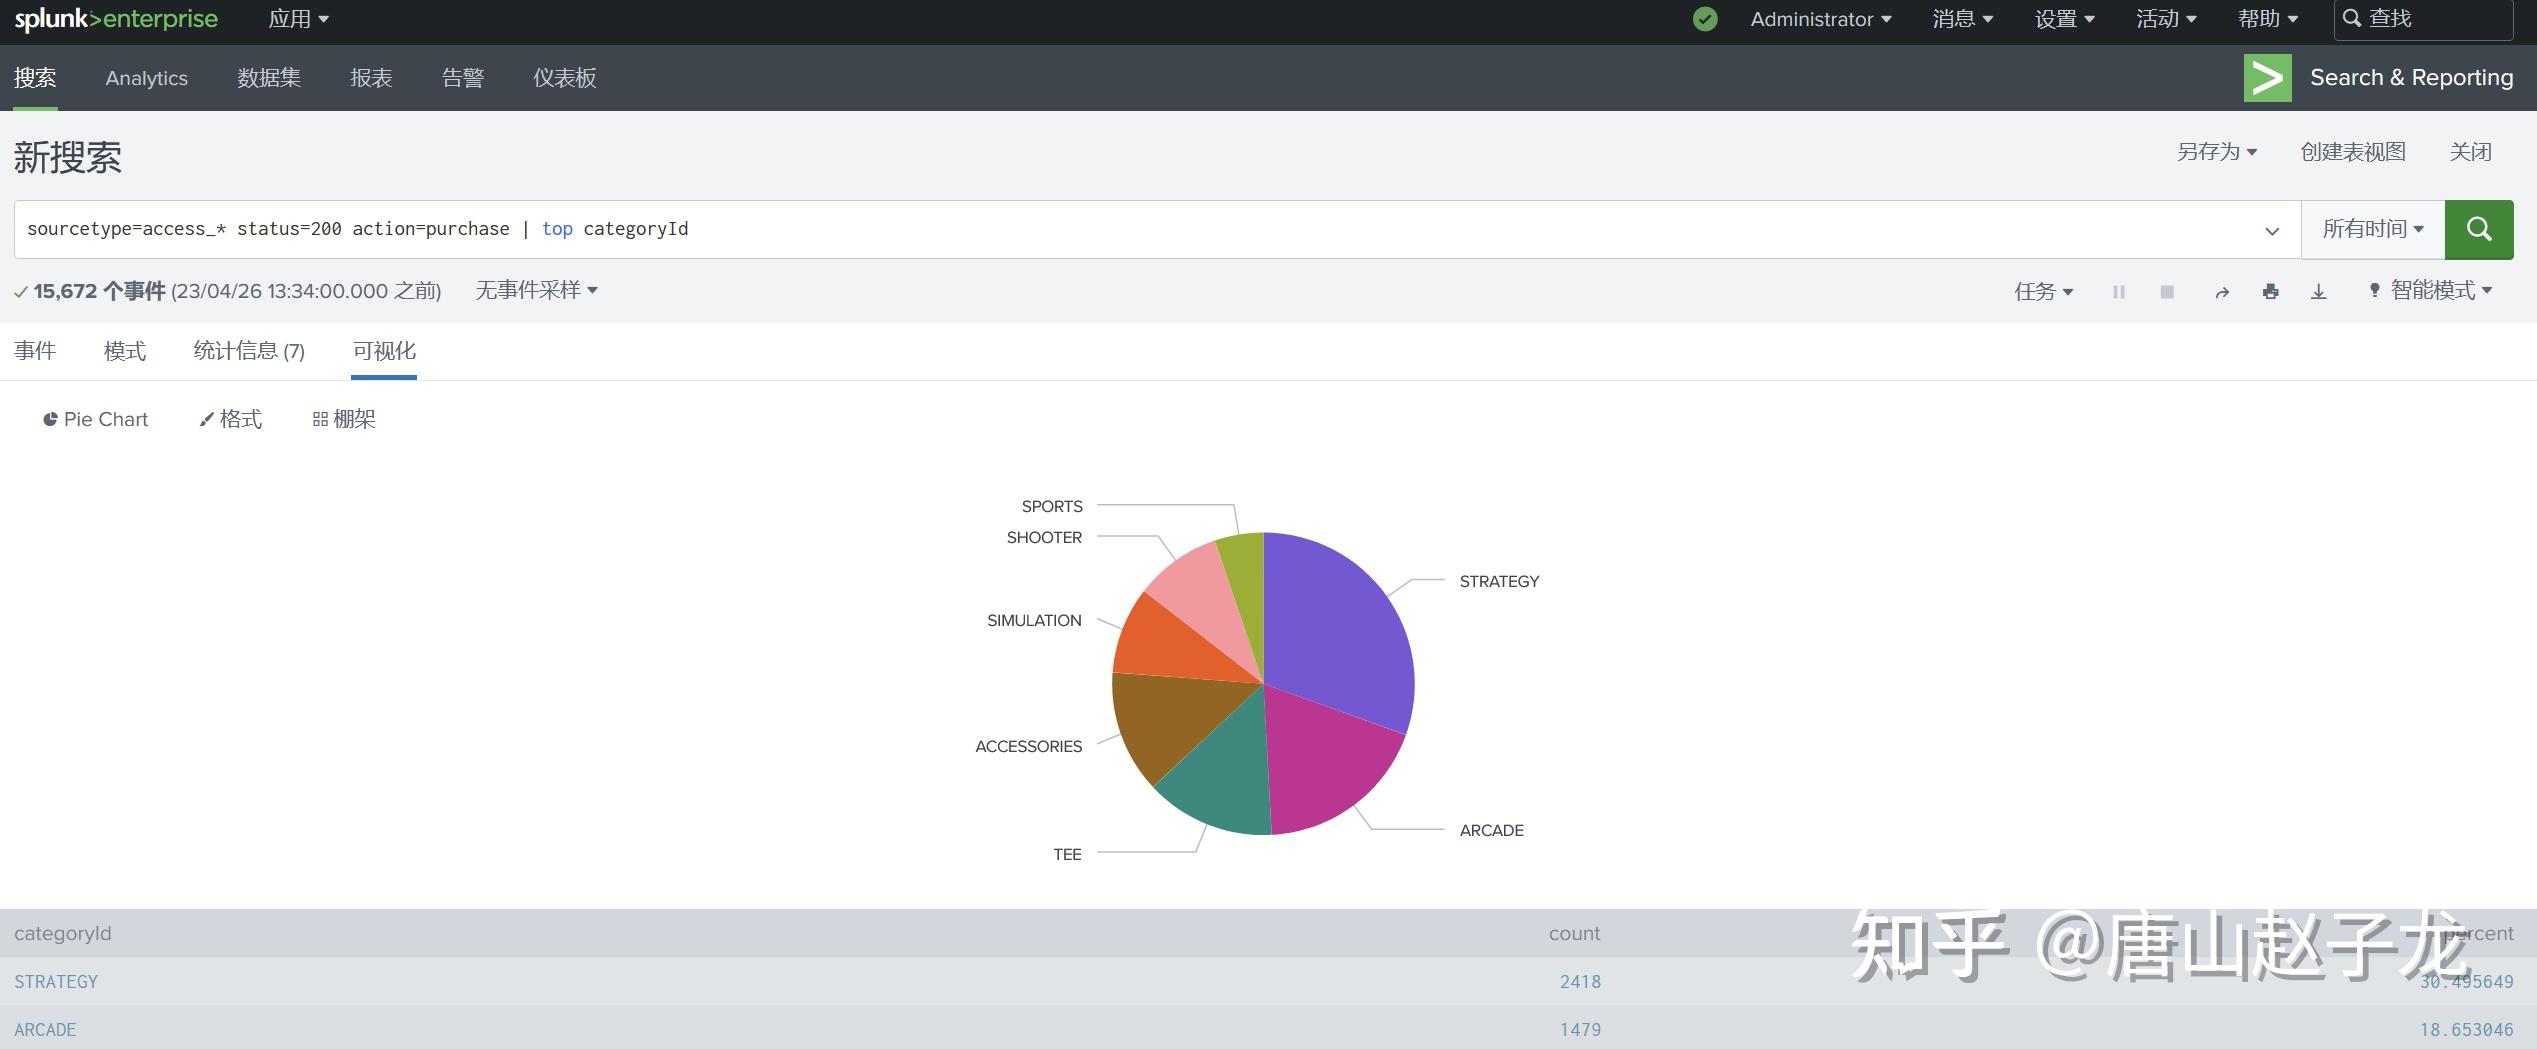Pause the search job
Image resolution: width=2537 pixels, height=1049 pixels.
[2118, 292]
